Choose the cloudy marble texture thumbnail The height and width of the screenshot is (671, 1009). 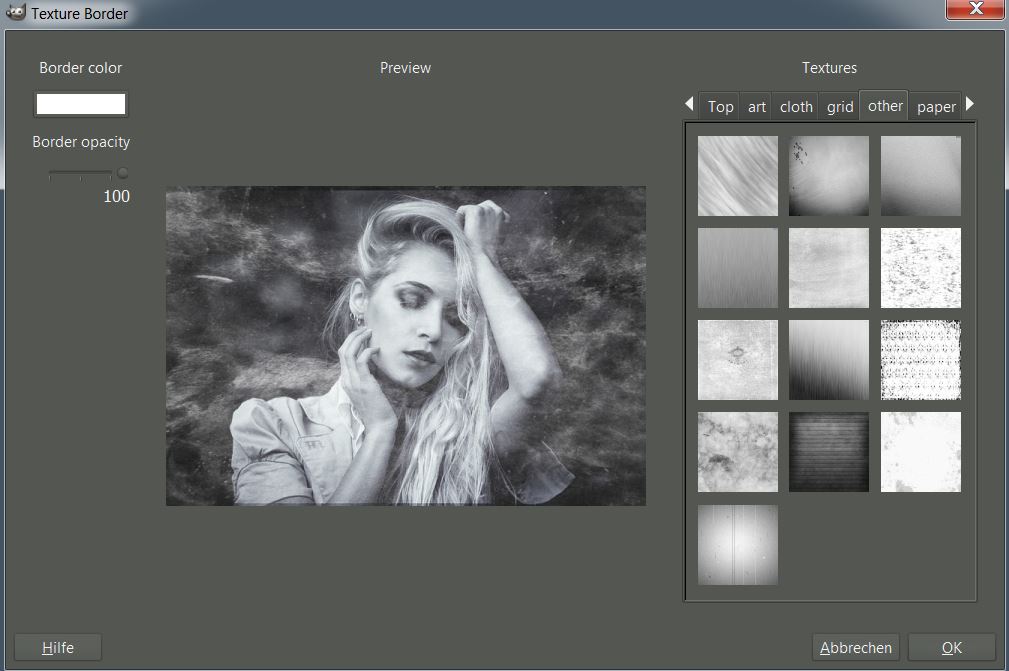[x=737, y=452]
